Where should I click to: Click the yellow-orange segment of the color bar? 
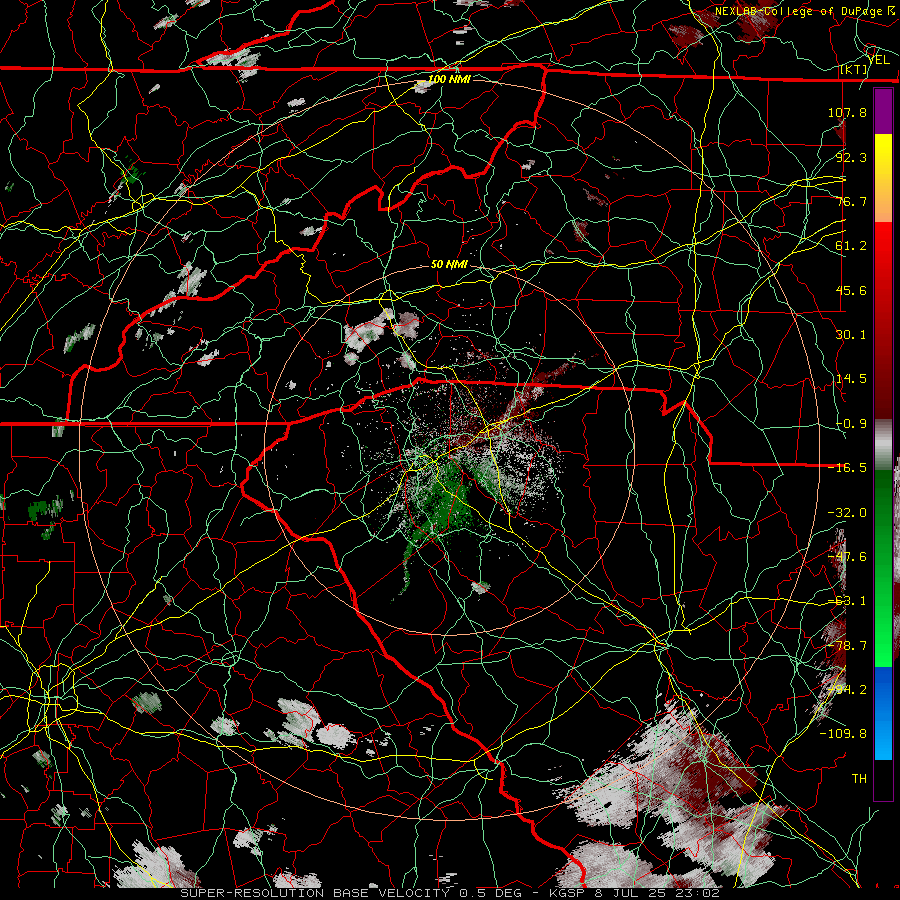(x=883, y=178)
